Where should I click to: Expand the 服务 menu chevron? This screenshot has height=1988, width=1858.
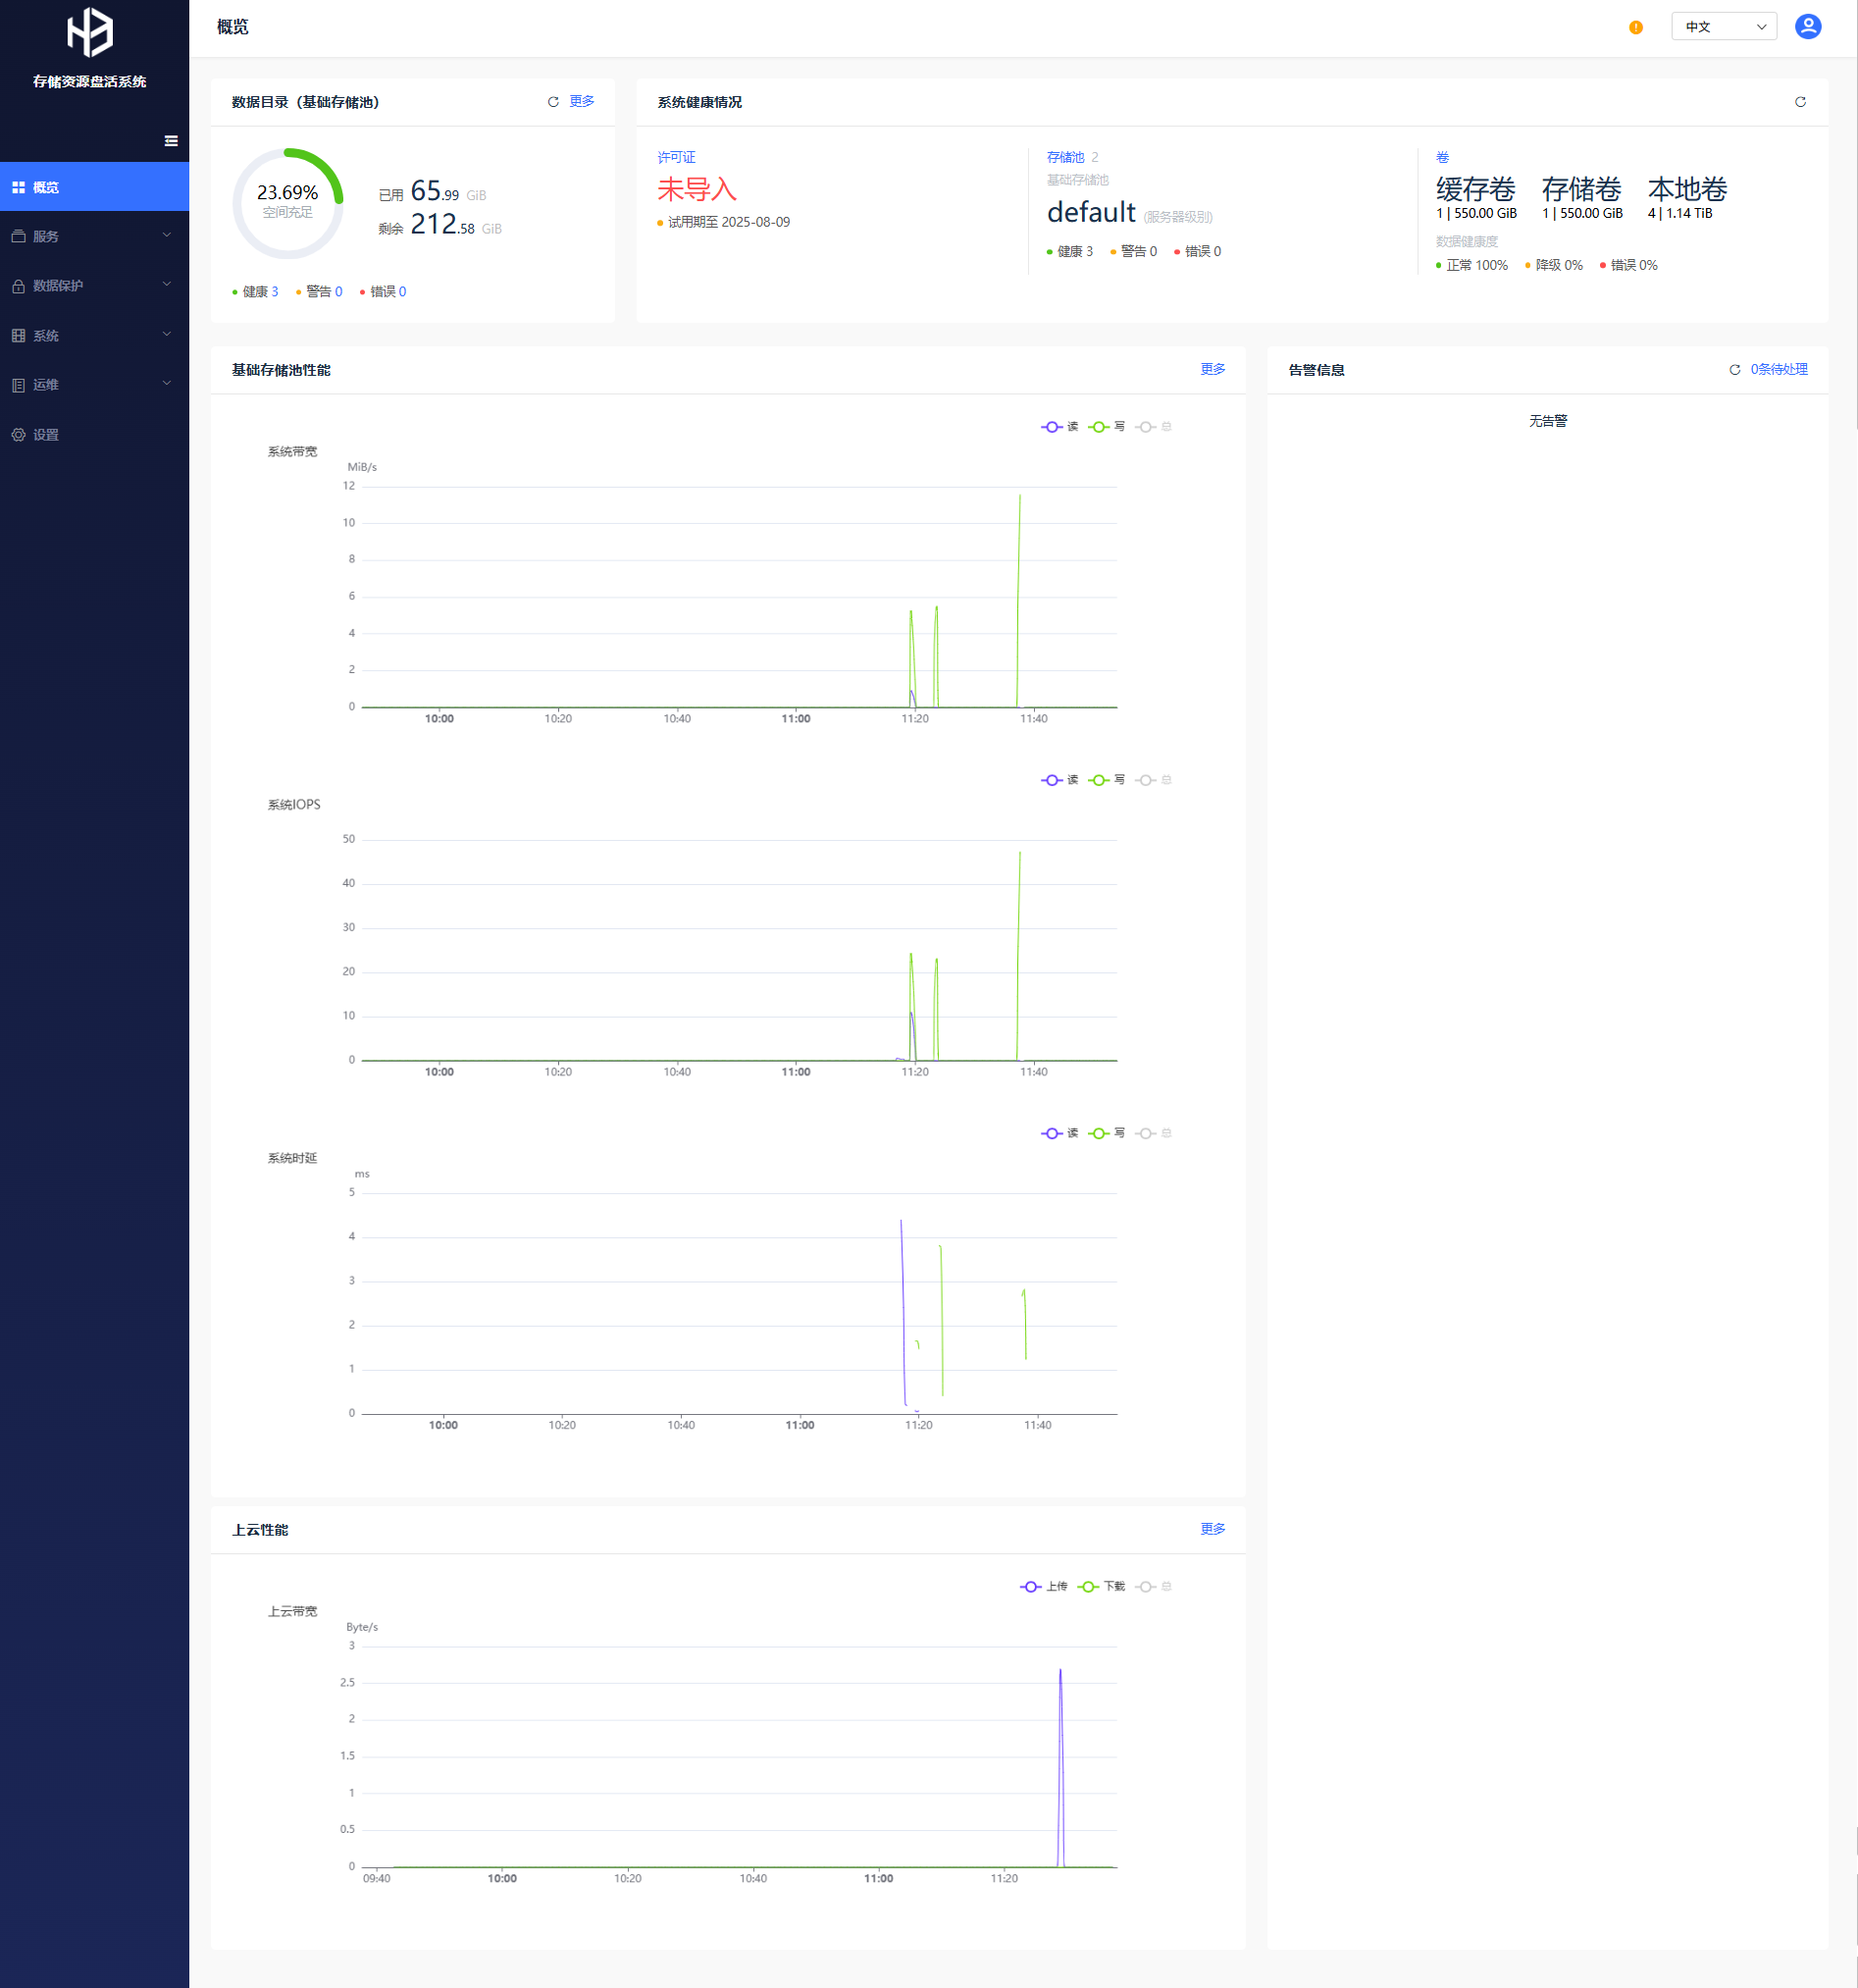[x=167, y=235]
